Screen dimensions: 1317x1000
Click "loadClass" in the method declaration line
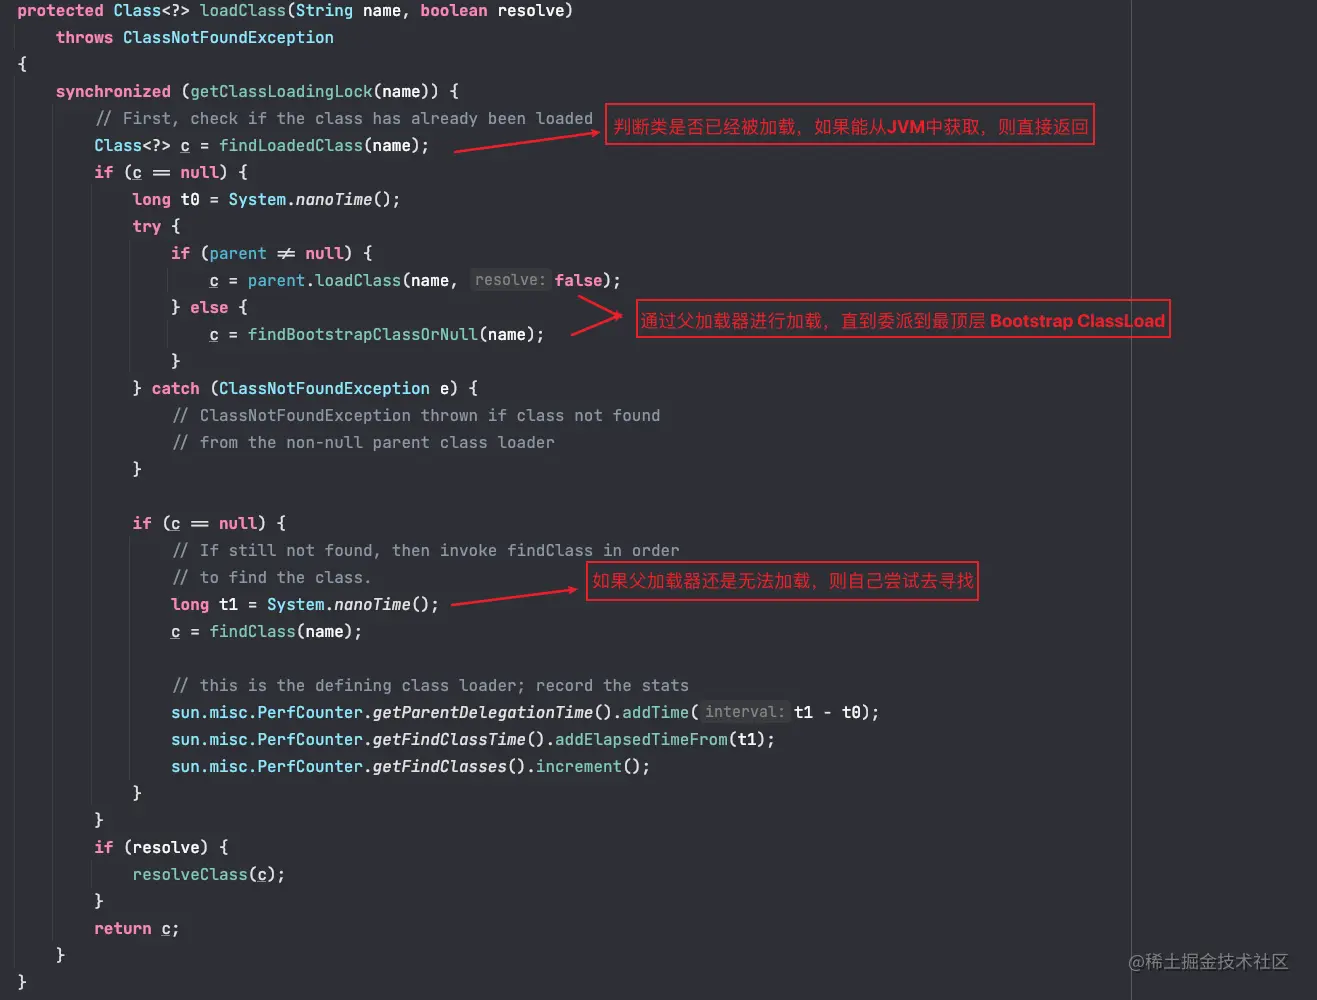point(243,11)
